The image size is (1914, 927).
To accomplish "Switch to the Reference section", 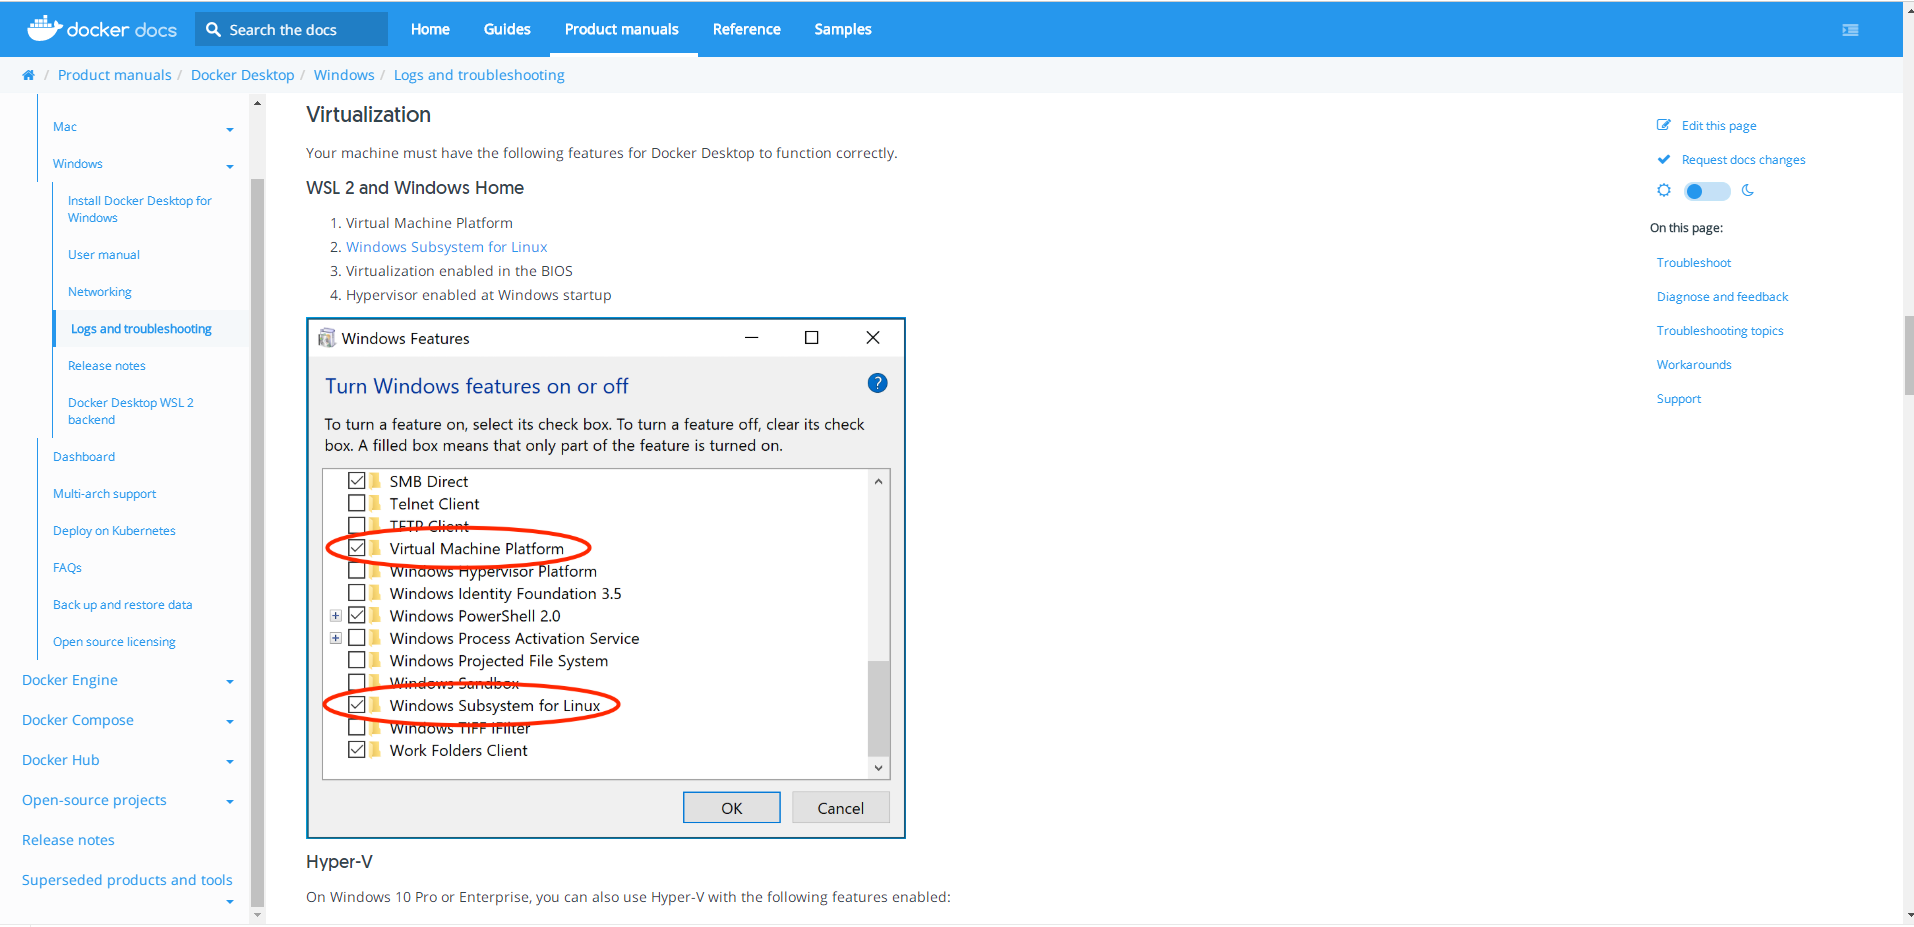I will [x=746, y=29].
